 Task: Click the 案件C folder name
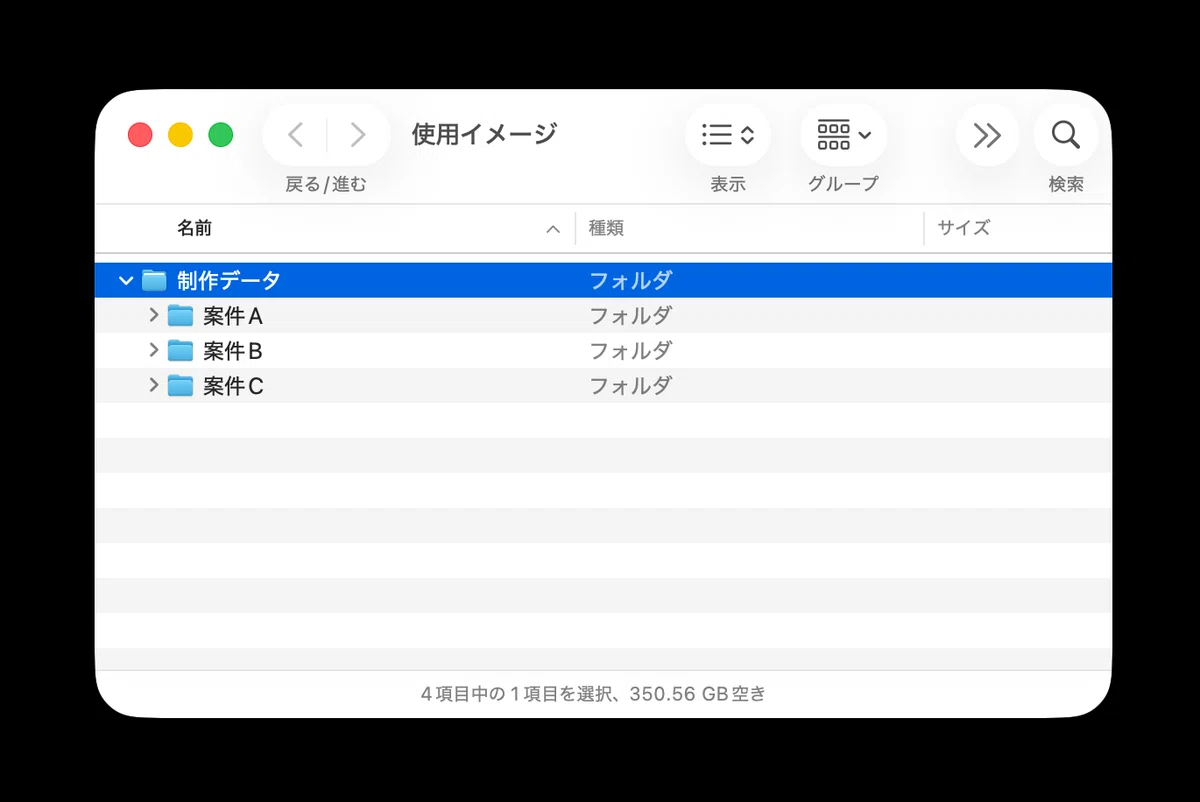(234, 386)
